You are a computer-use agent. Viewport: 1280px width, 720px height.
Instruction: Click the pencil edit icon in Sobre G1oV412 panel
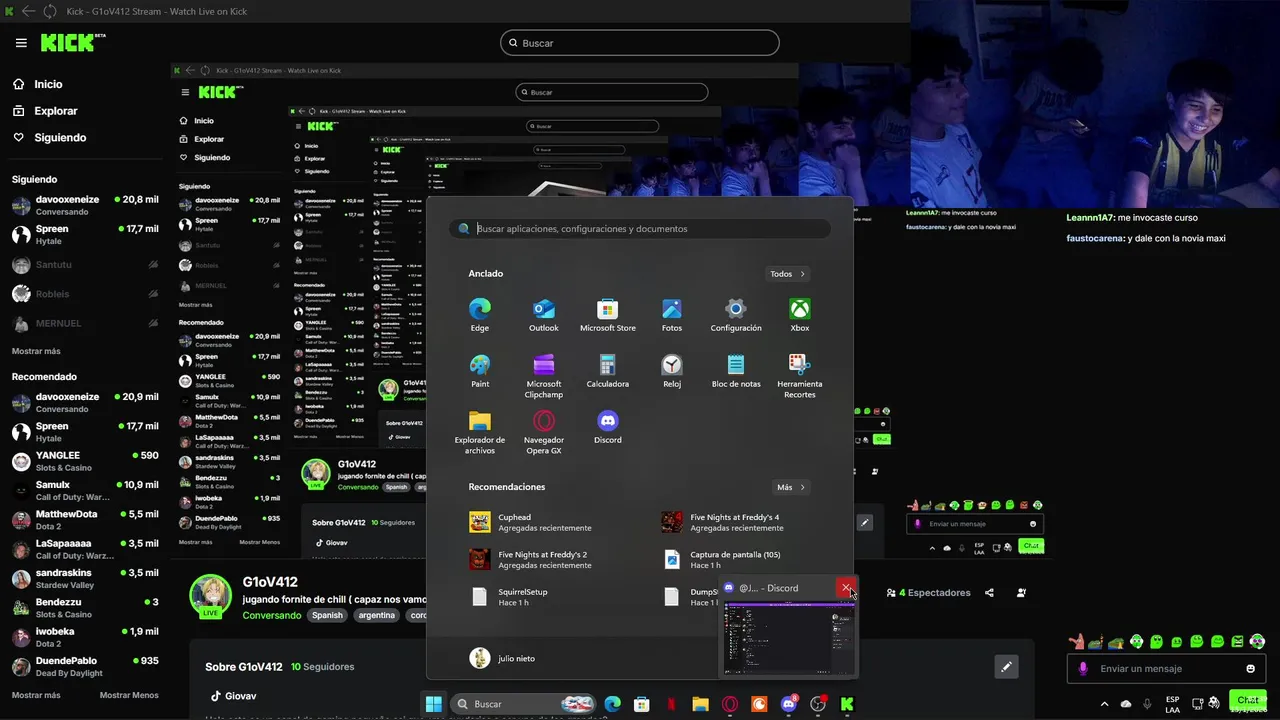tap(1006, 667)
